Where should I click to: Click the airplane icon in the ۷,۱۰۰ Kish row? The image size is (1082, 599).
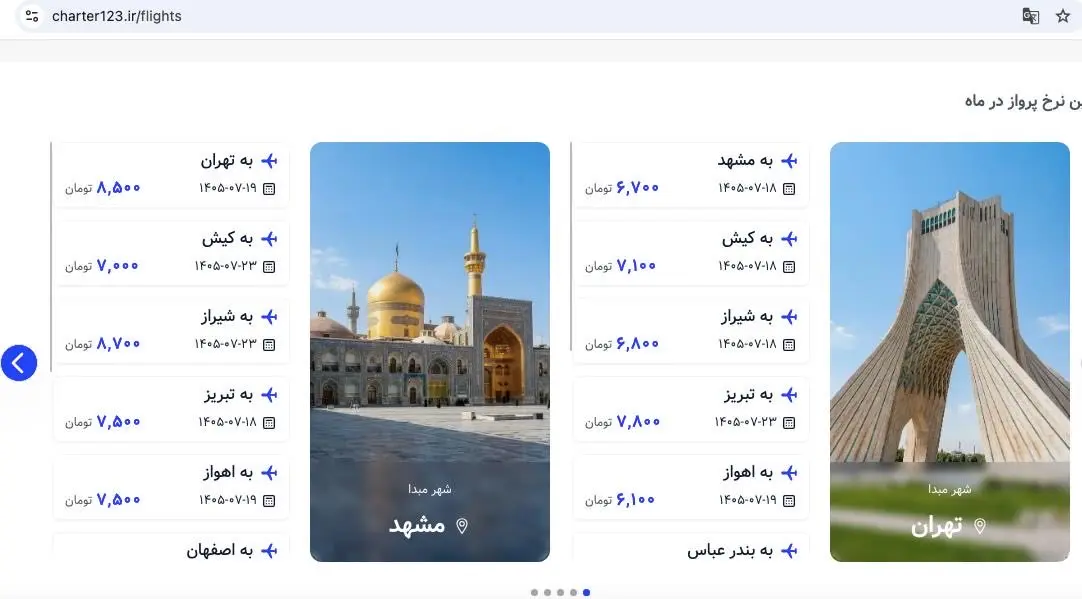[x=789, y=239]
